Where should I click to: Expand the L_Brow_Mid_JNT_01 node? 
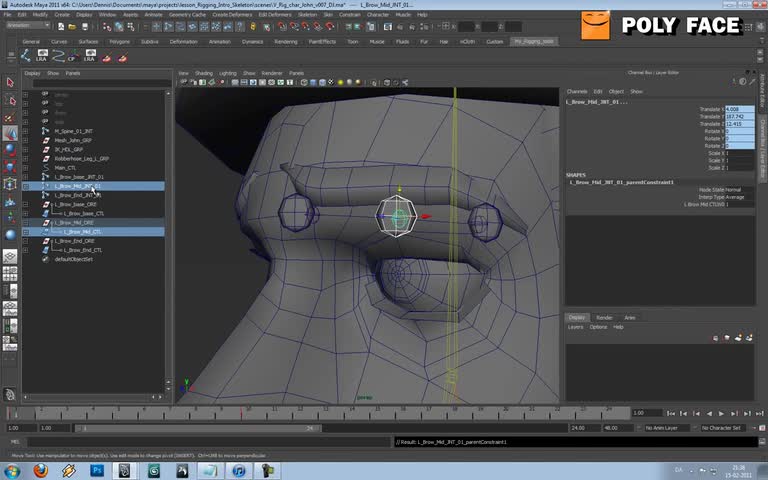pos(25,186)
